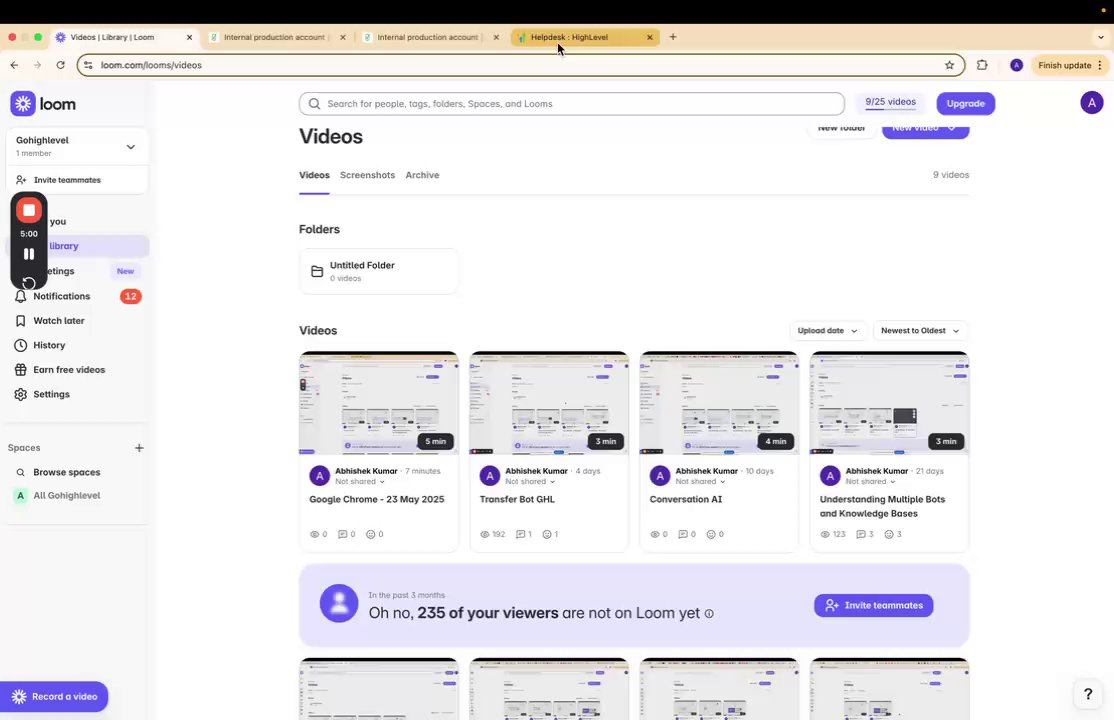Click the info icon beside viewers message
Screen dimensions: 1114x720
tap(709, 613)
